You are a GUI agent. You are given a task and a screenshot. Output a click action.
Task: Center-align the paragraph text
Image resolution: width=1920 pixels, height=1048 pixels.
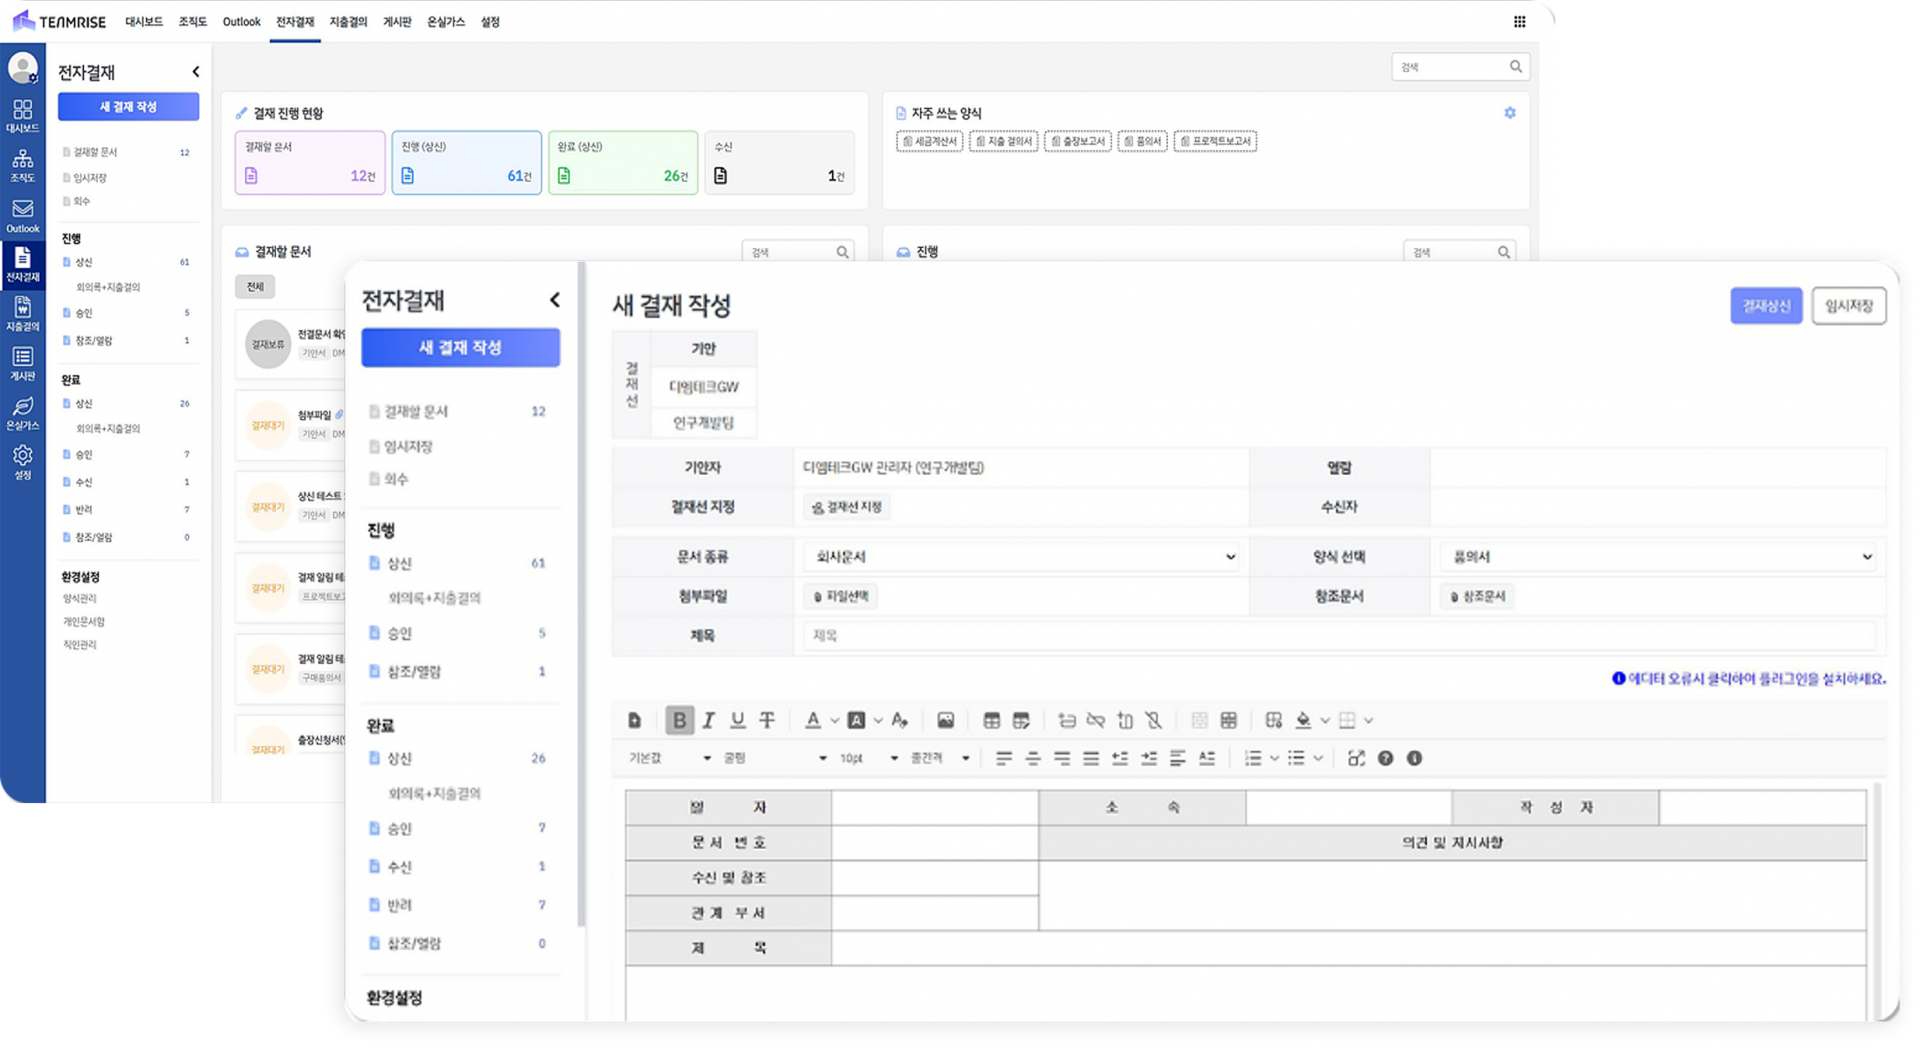coord(1033,758)
